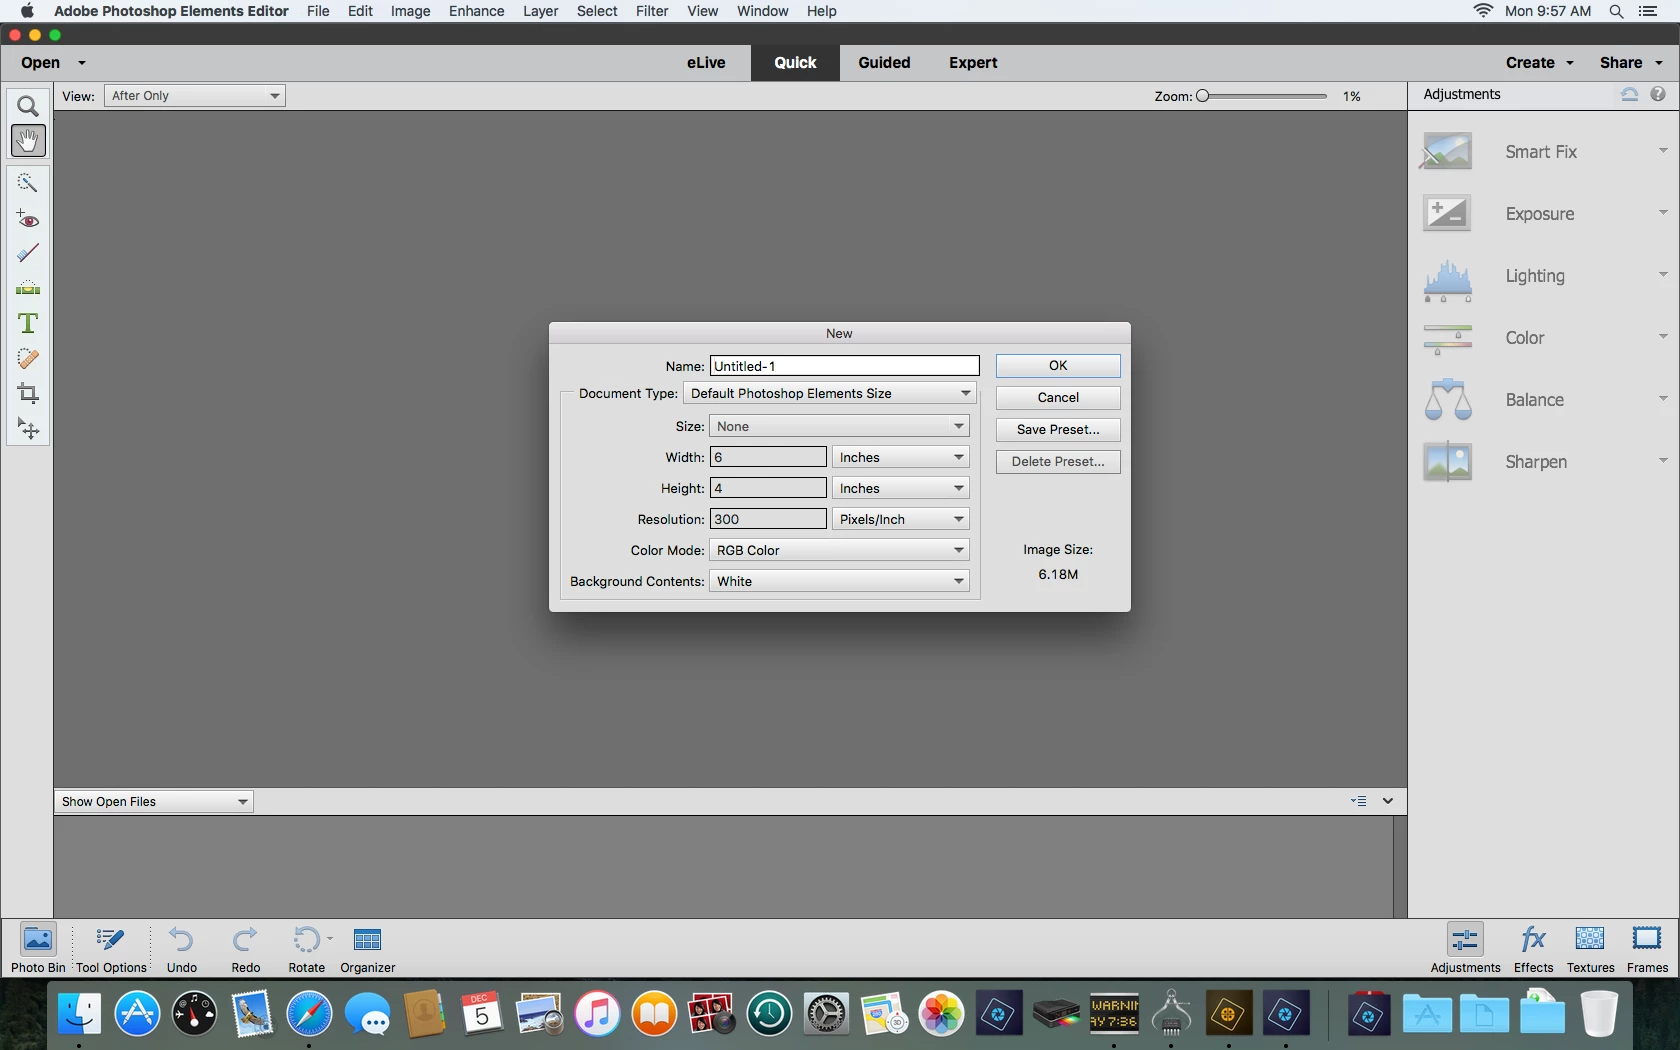Image resolution: width=1680 pixels, height=1050 pixels.
Task: Switch to the eLive tab
Action: (706, 63)
